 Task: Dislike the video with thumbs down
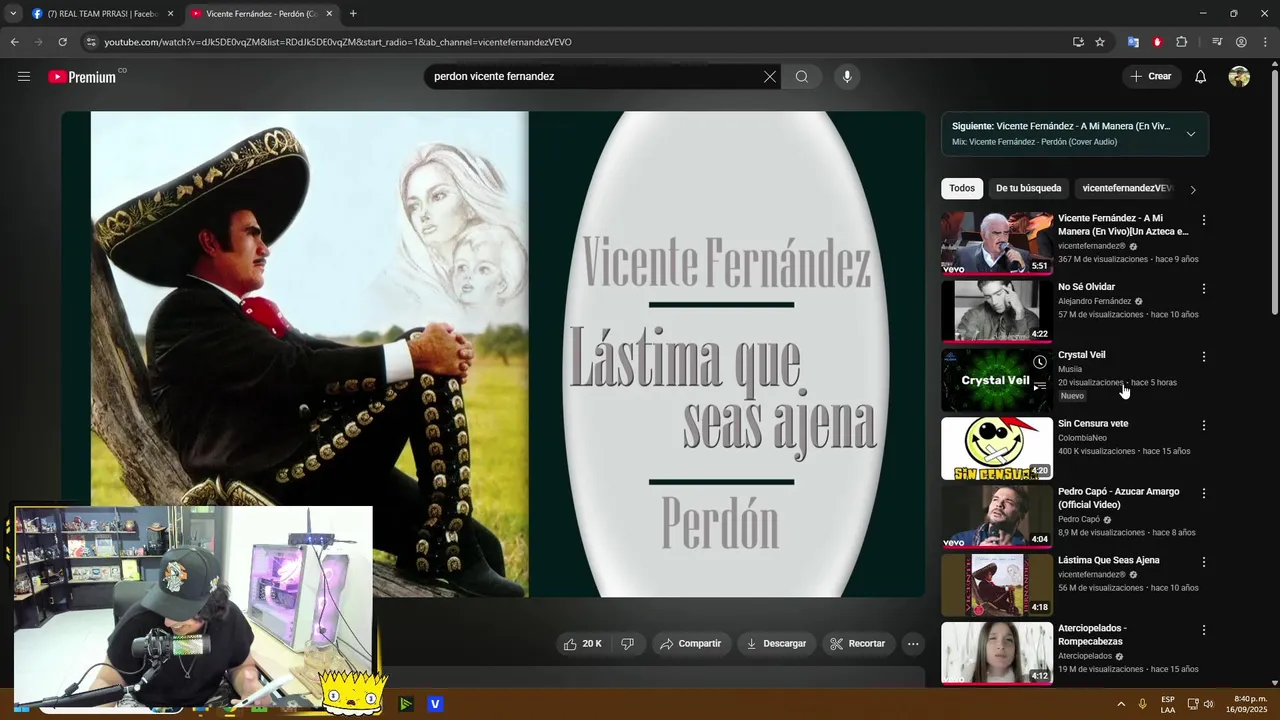[628, 644]
